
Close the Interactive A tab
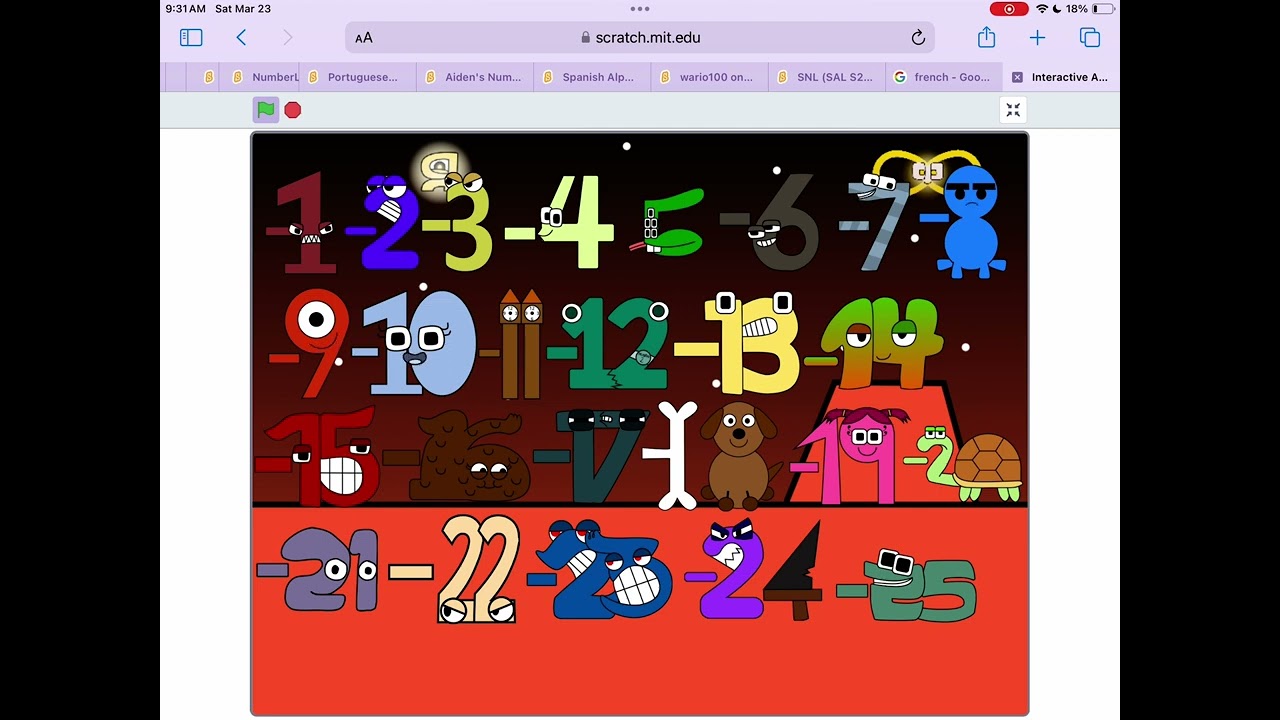click(x=1017, y=77)
